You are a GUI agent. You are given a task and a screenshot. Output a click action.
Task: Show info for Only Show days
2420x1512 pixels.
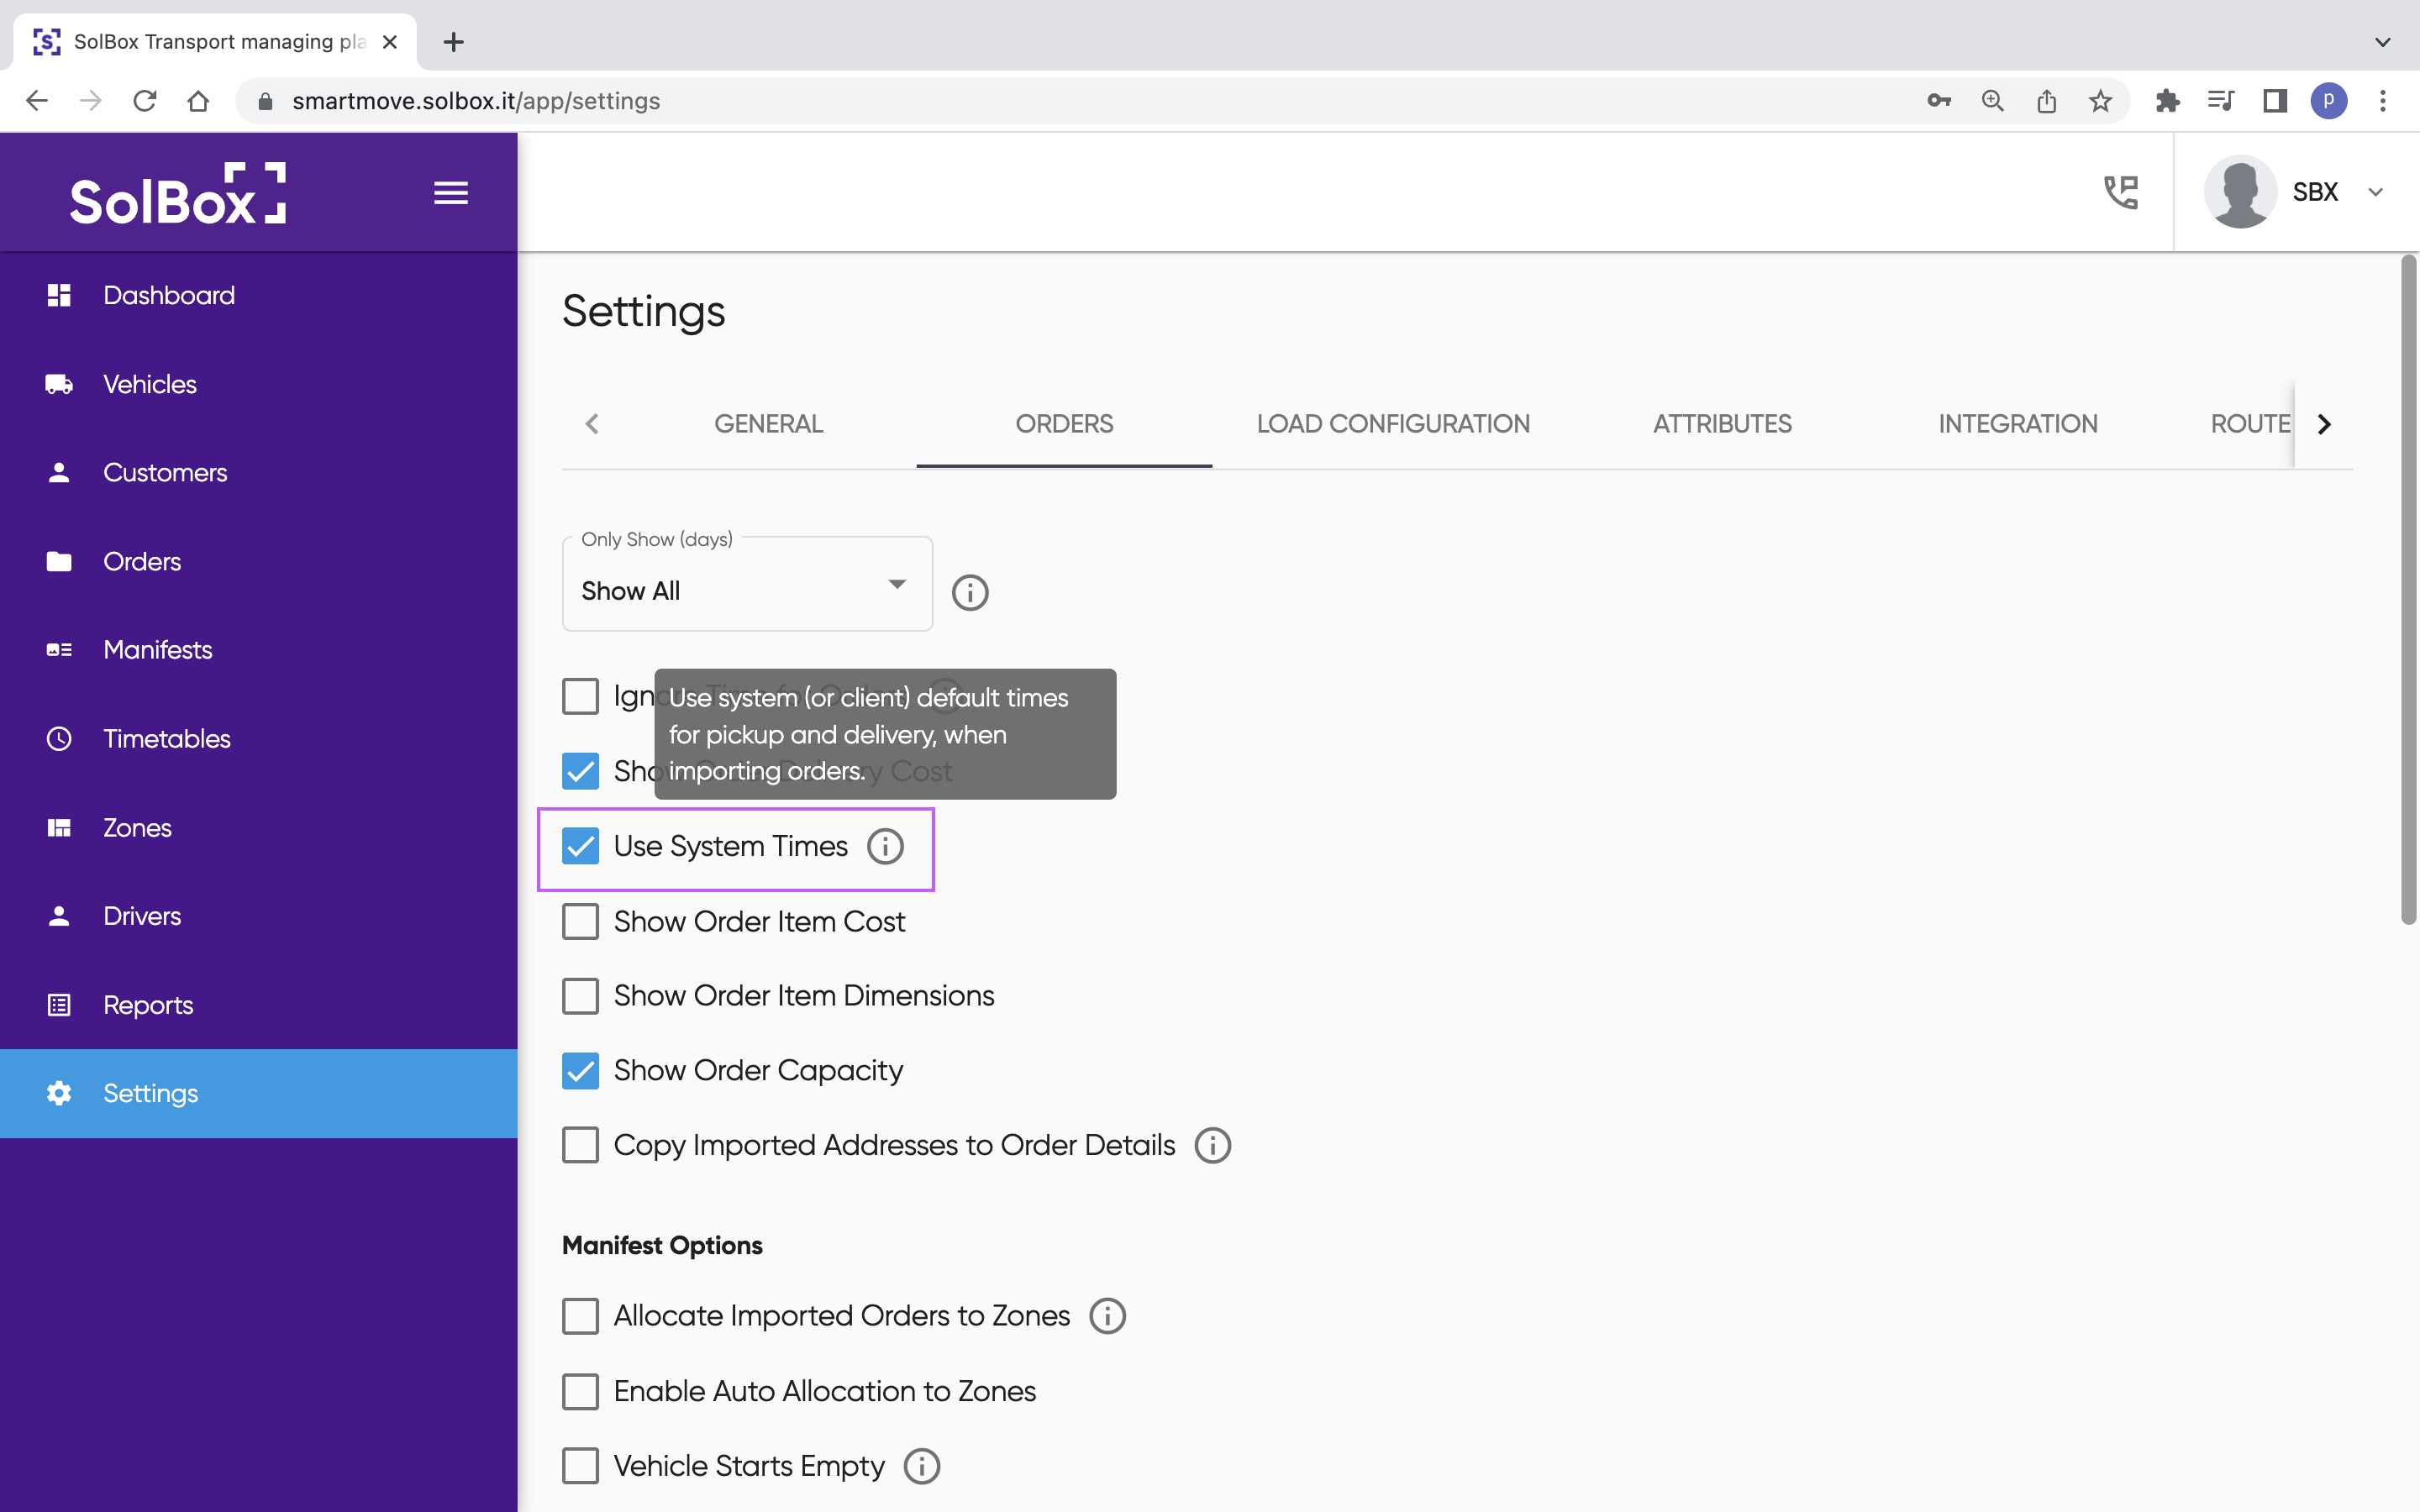point(970,592)
